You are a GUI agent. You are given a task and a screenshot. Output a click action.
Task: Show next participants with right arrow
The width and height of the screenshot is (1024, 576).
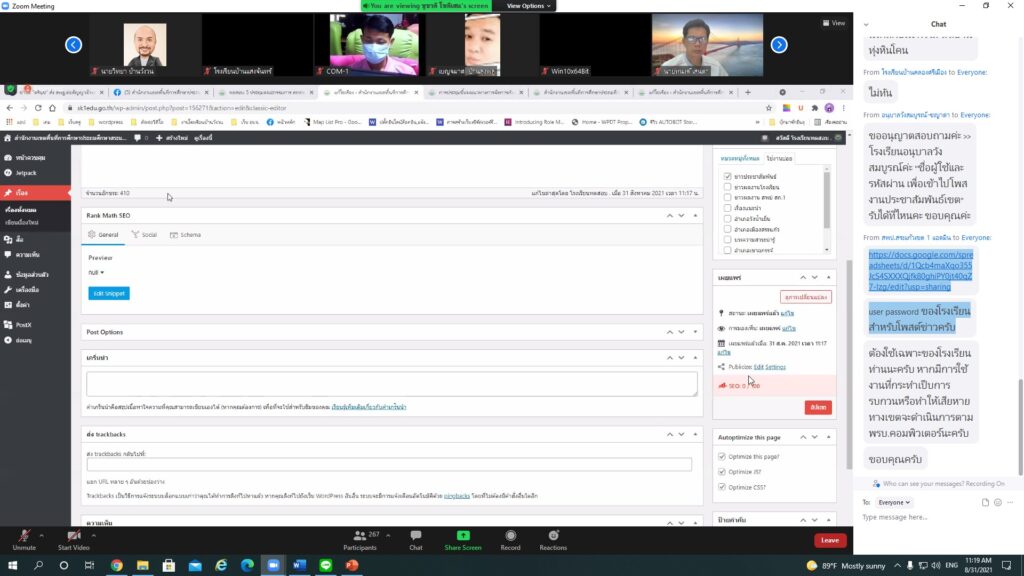point(779,45)
